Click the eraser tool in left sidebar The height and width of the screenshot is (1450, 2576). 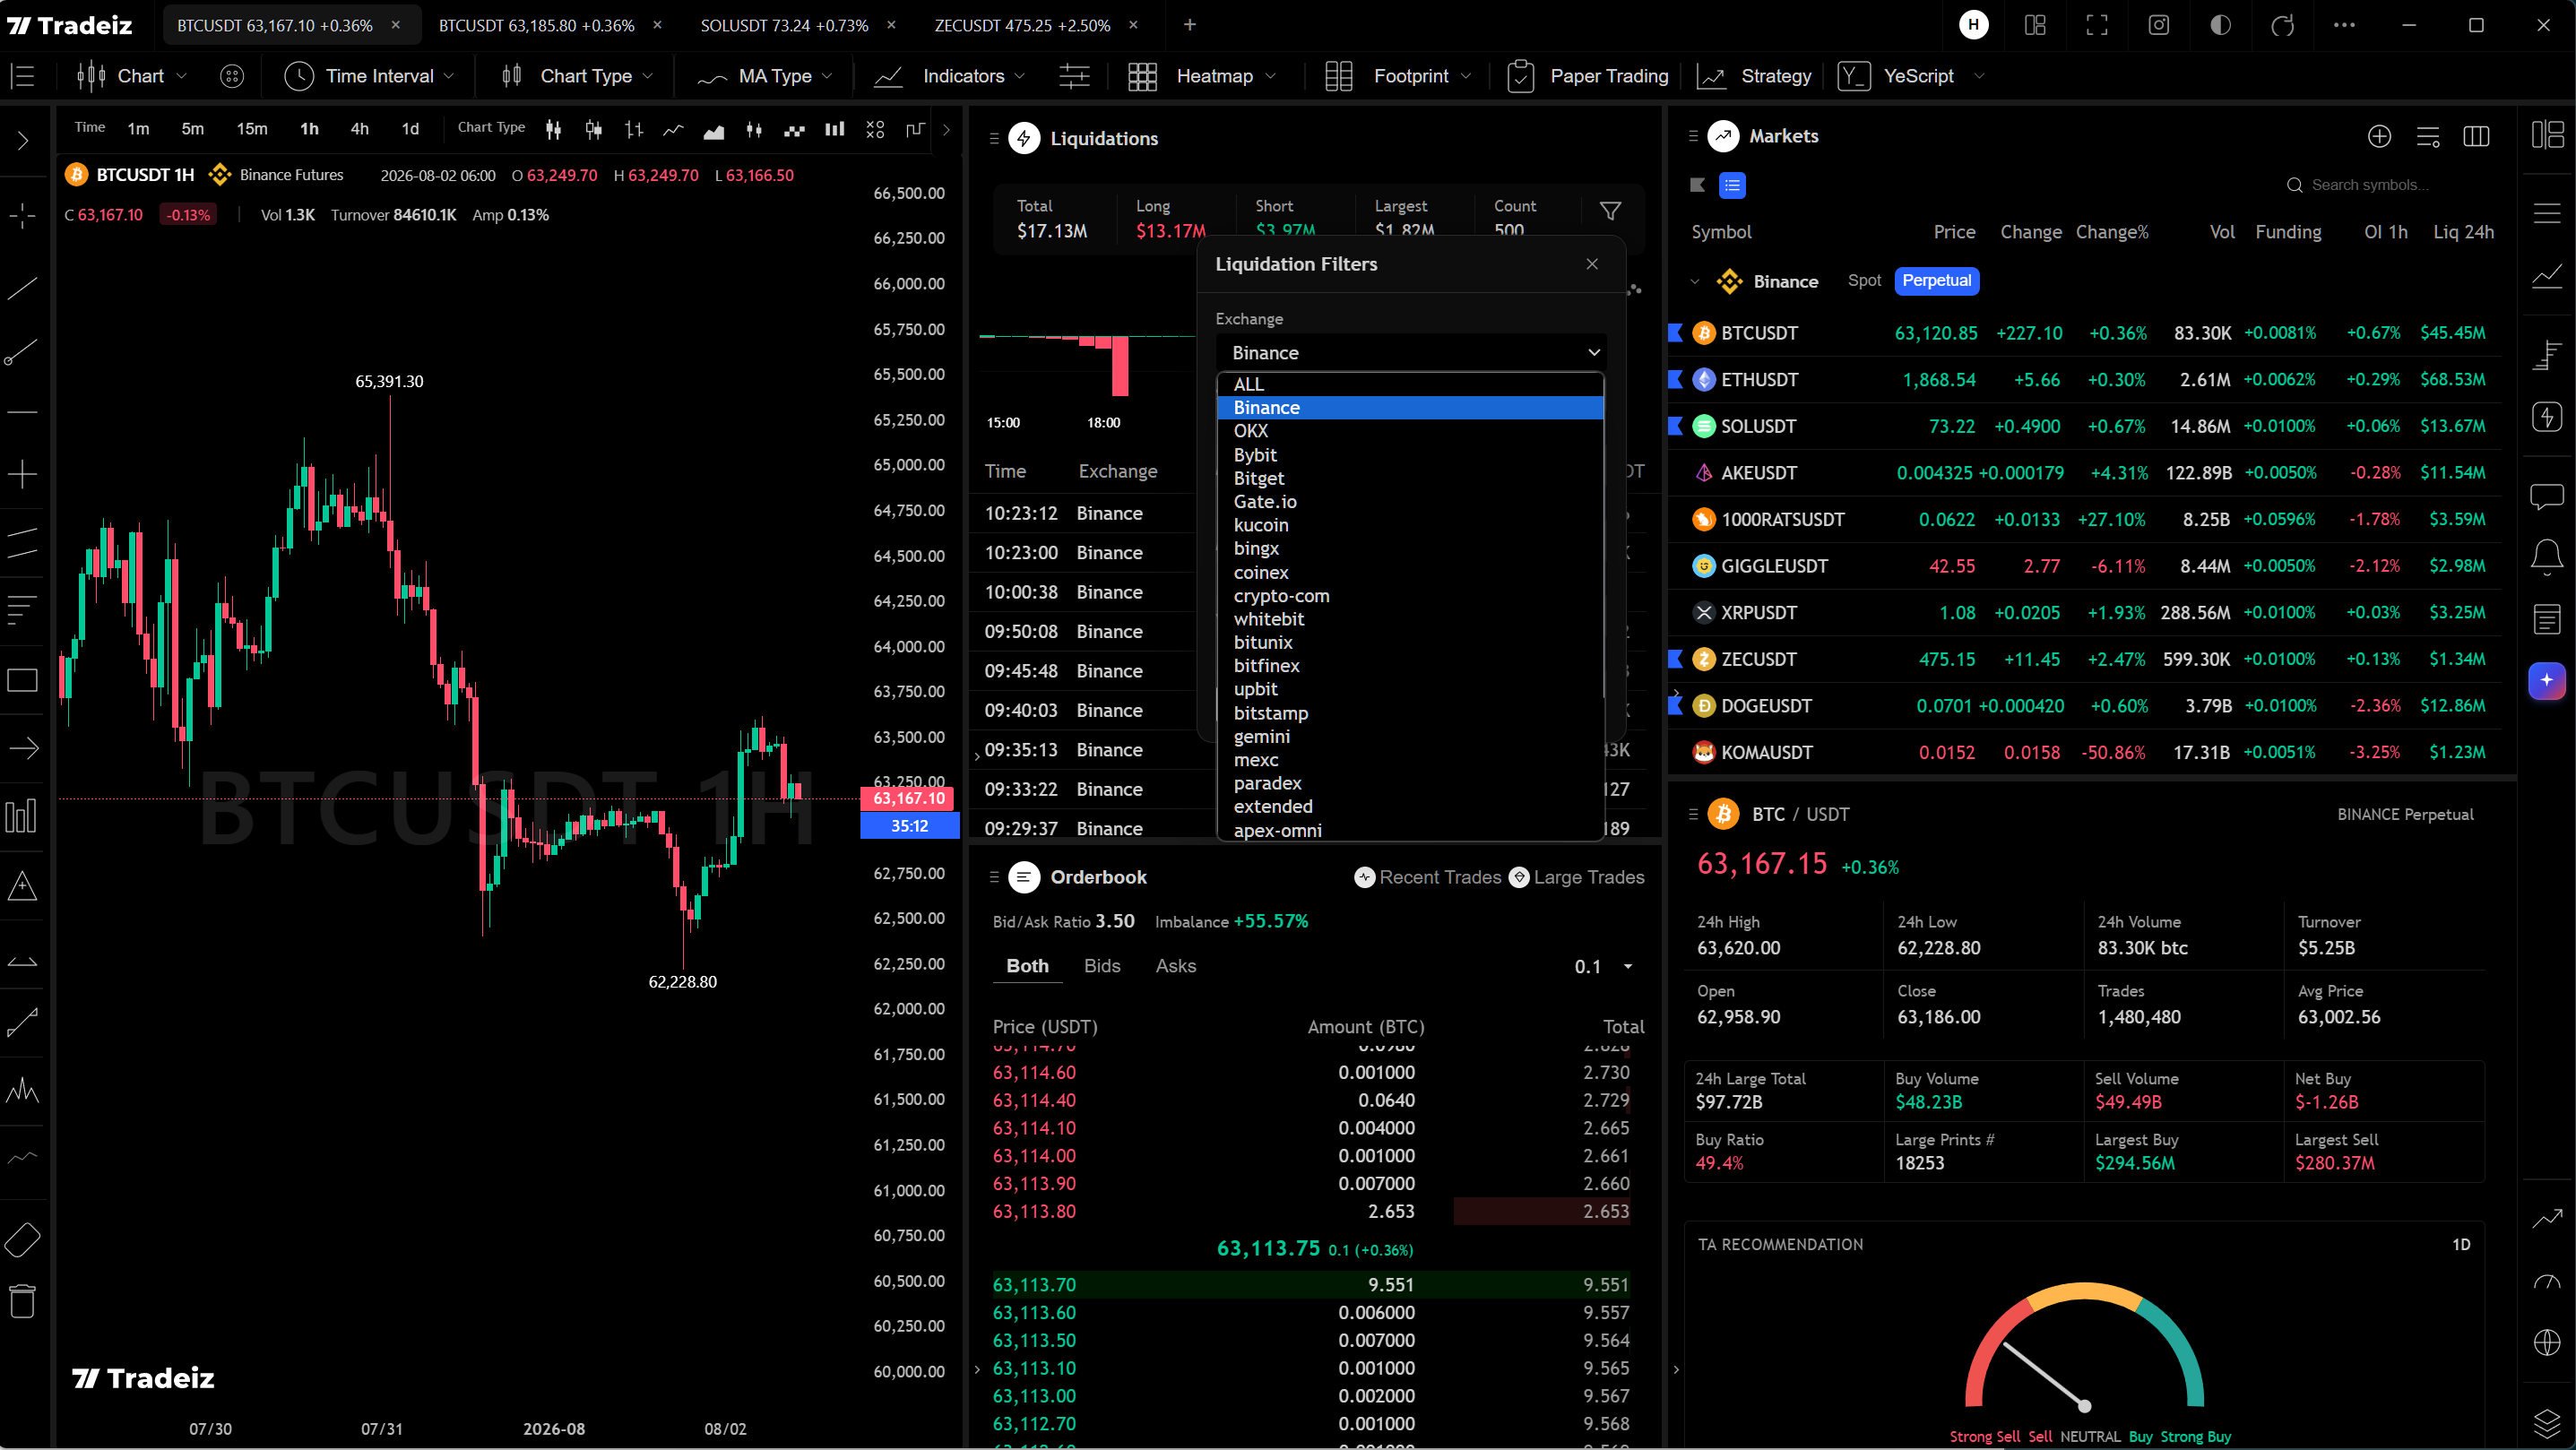pos(22,1240)
